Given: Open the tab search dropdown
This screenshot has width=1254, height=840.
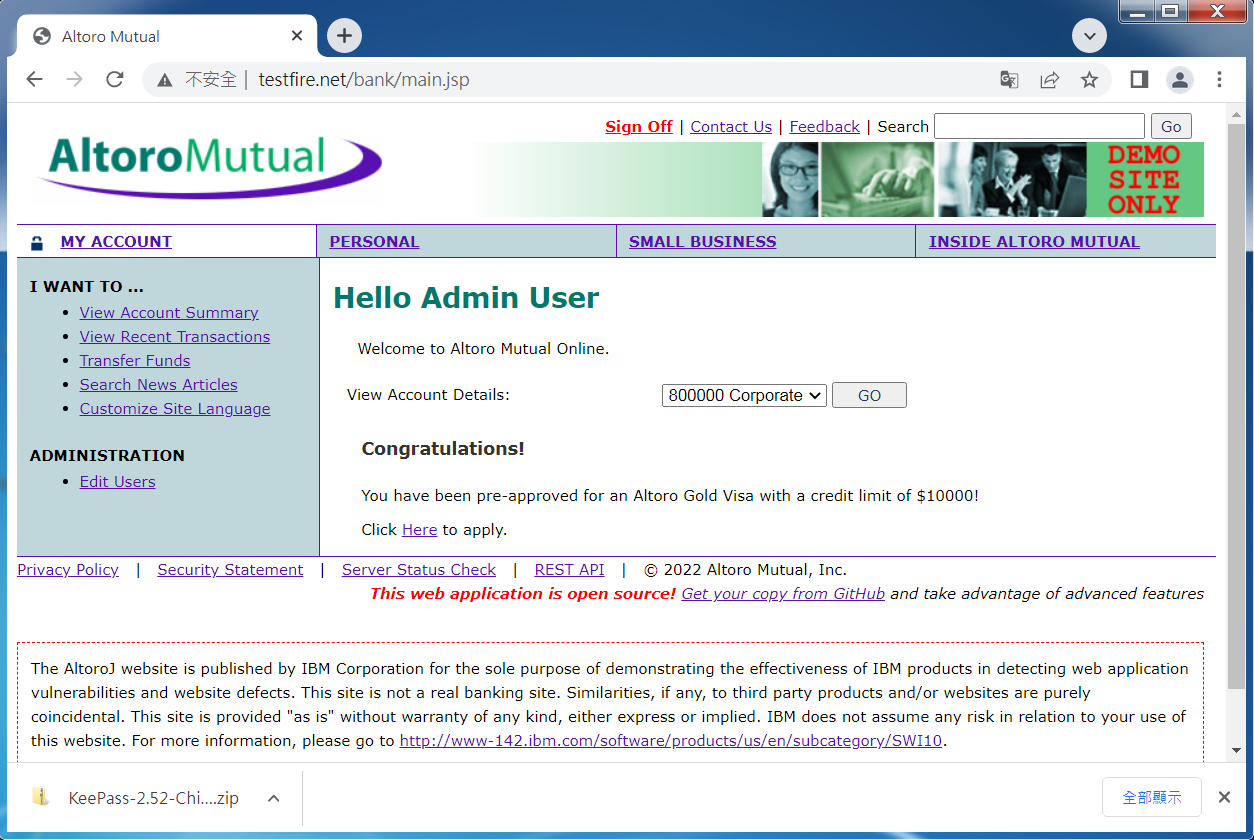Looking at the screenshot, I should click(1089, 37).
